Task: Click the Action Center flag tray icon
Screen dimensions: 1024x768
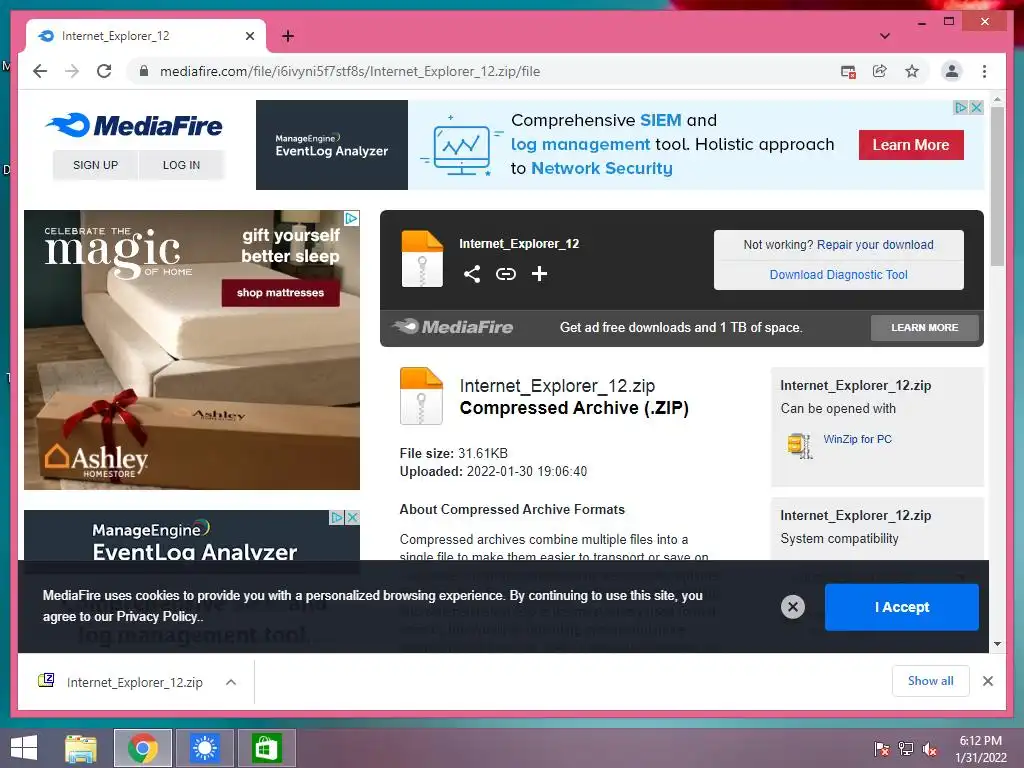Action: 882,749
